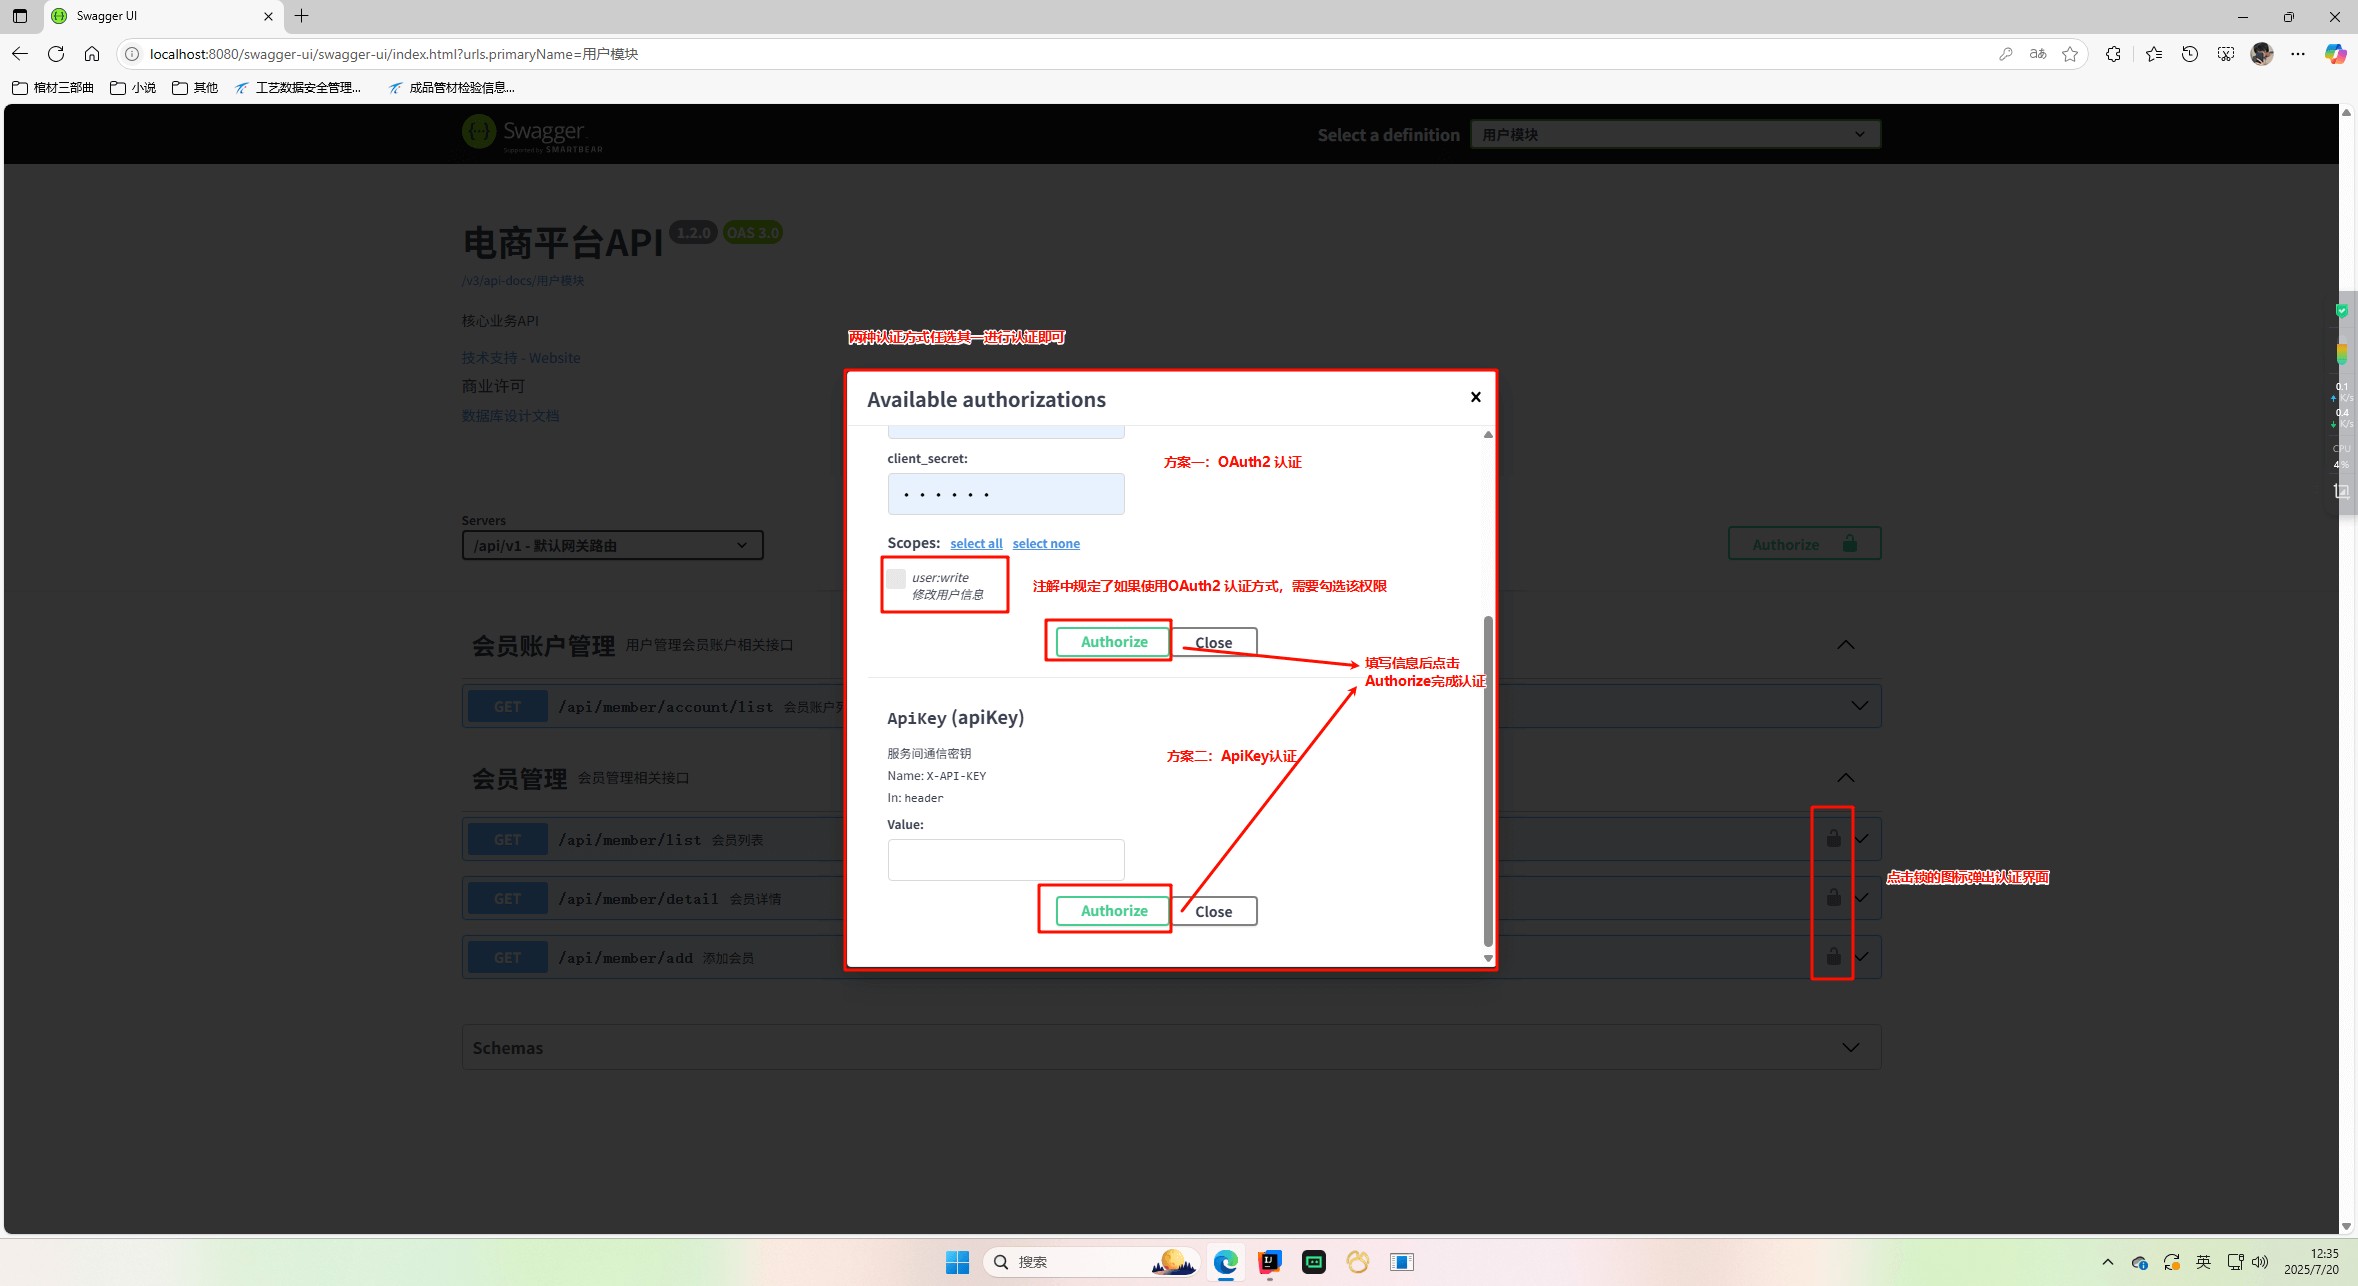2358x1286 pixels.
Task: Open the Select a definition dropdown
Action: 1674,134
